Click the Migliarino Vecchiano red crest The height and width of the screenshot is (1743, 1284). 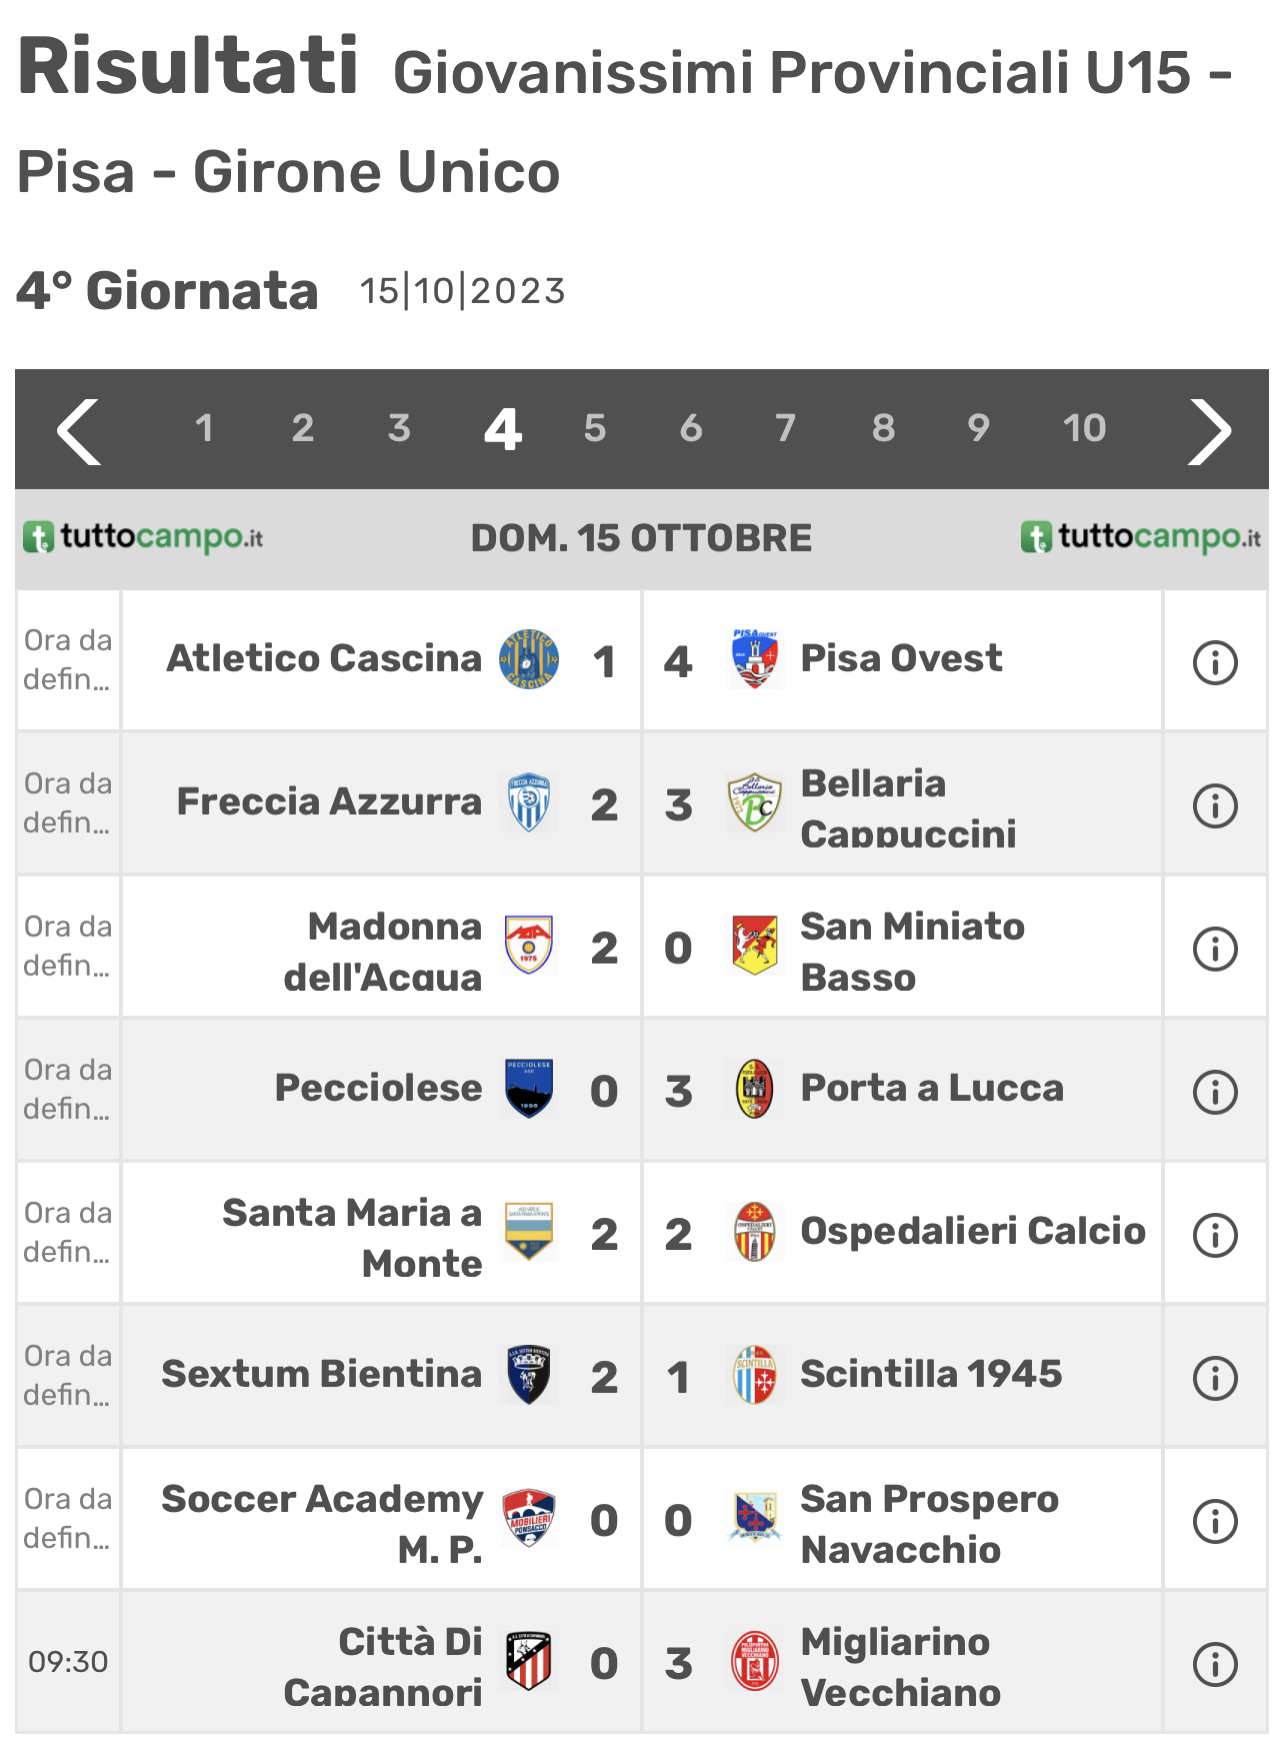coord(755,1662)
